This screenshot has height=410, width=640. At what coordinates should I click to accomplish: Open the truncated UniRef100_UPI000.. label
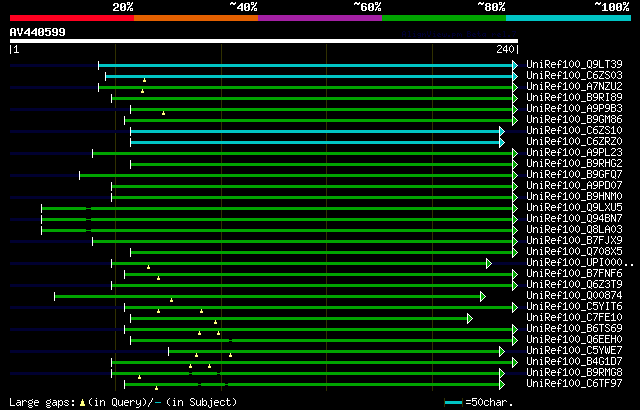(580, 262)
